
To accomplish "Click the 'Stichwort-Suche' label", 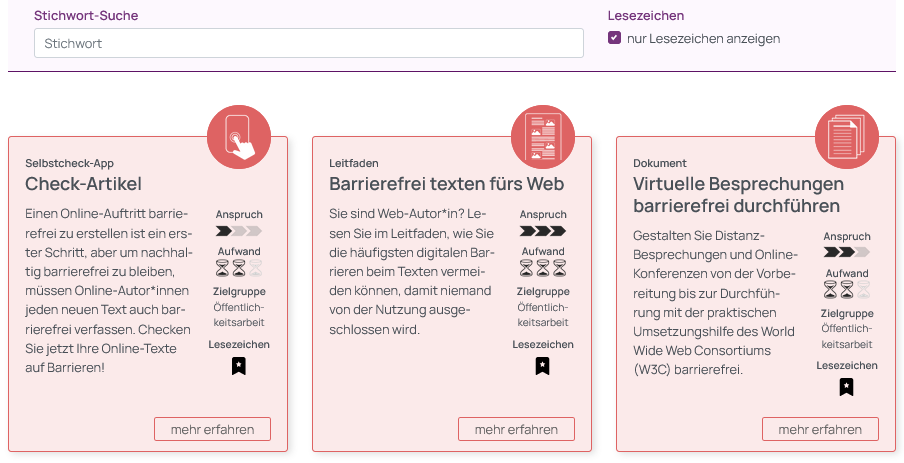I will click(x=86, y=16).
